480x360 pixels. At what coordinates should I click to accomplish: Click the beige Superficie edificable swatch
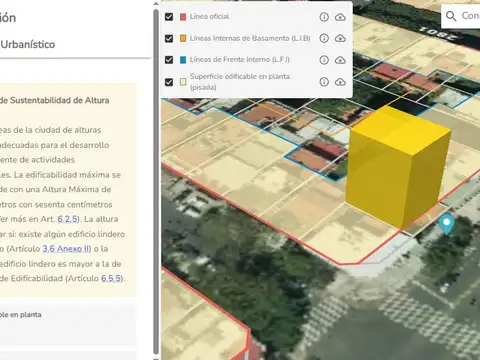183,82
